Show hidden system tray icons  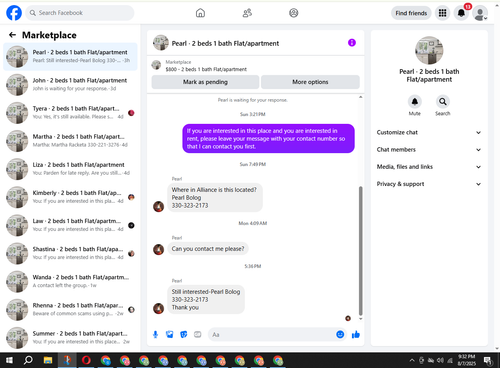[412, 360]
